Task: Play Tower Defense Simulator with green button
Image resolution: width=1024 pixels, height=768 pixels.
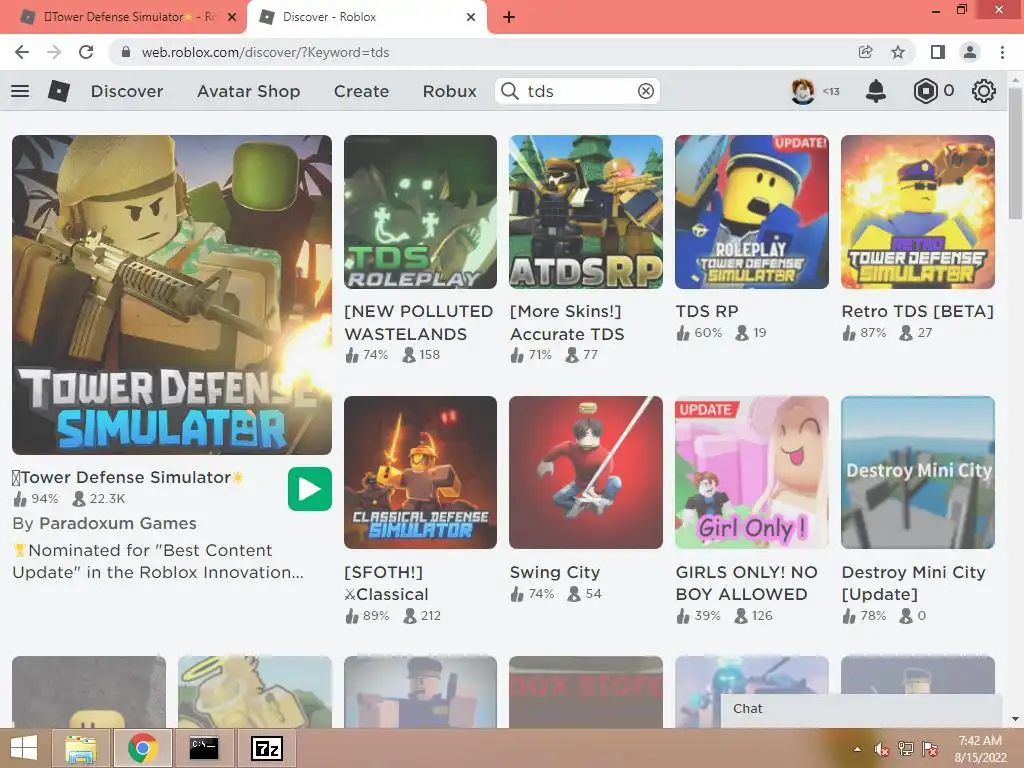Action: [310, 489]
